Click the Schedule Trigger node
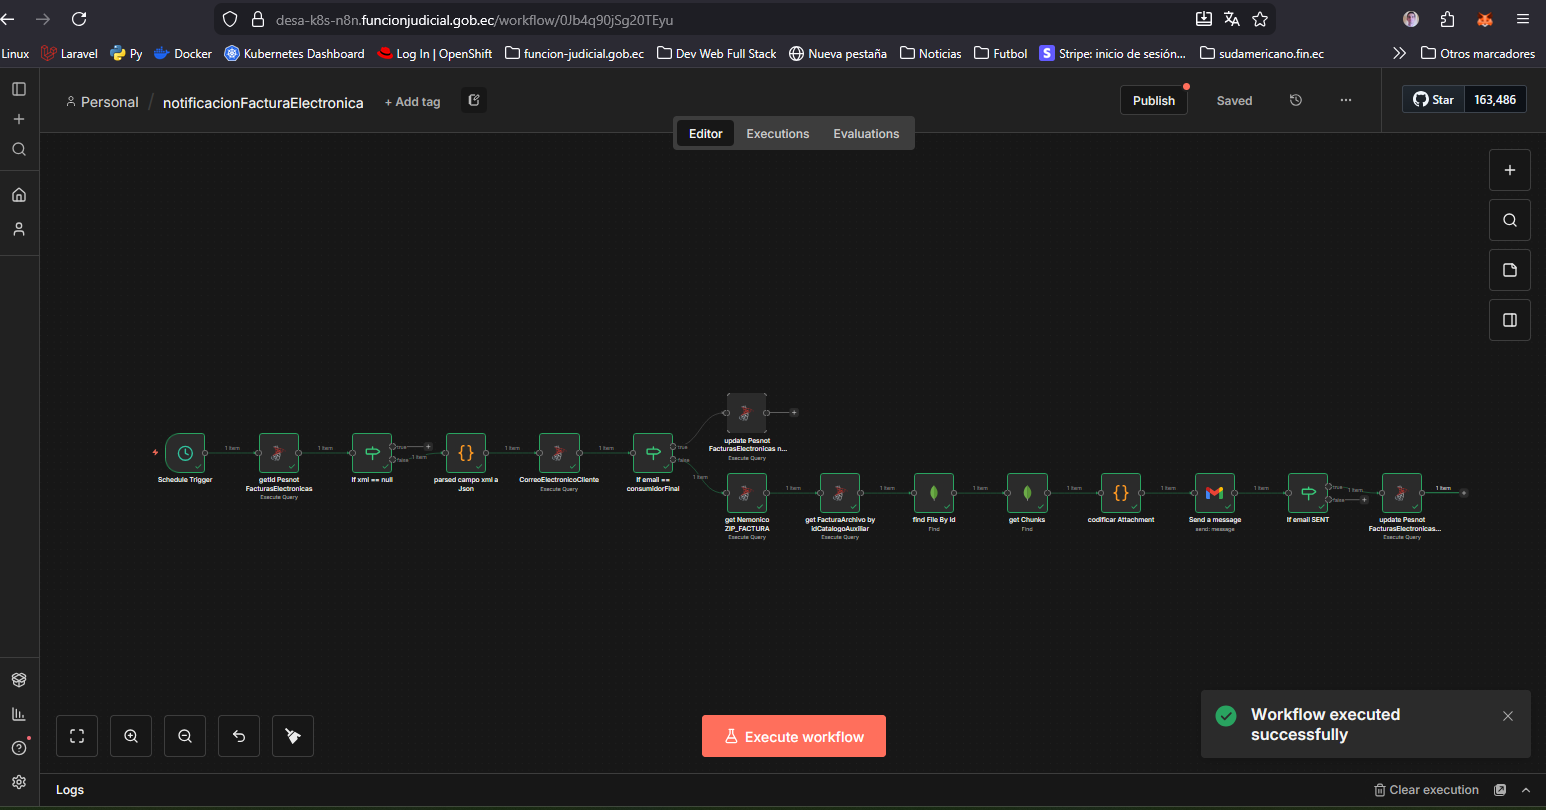The image size is (1546, 810). click(x=185, y=453)
